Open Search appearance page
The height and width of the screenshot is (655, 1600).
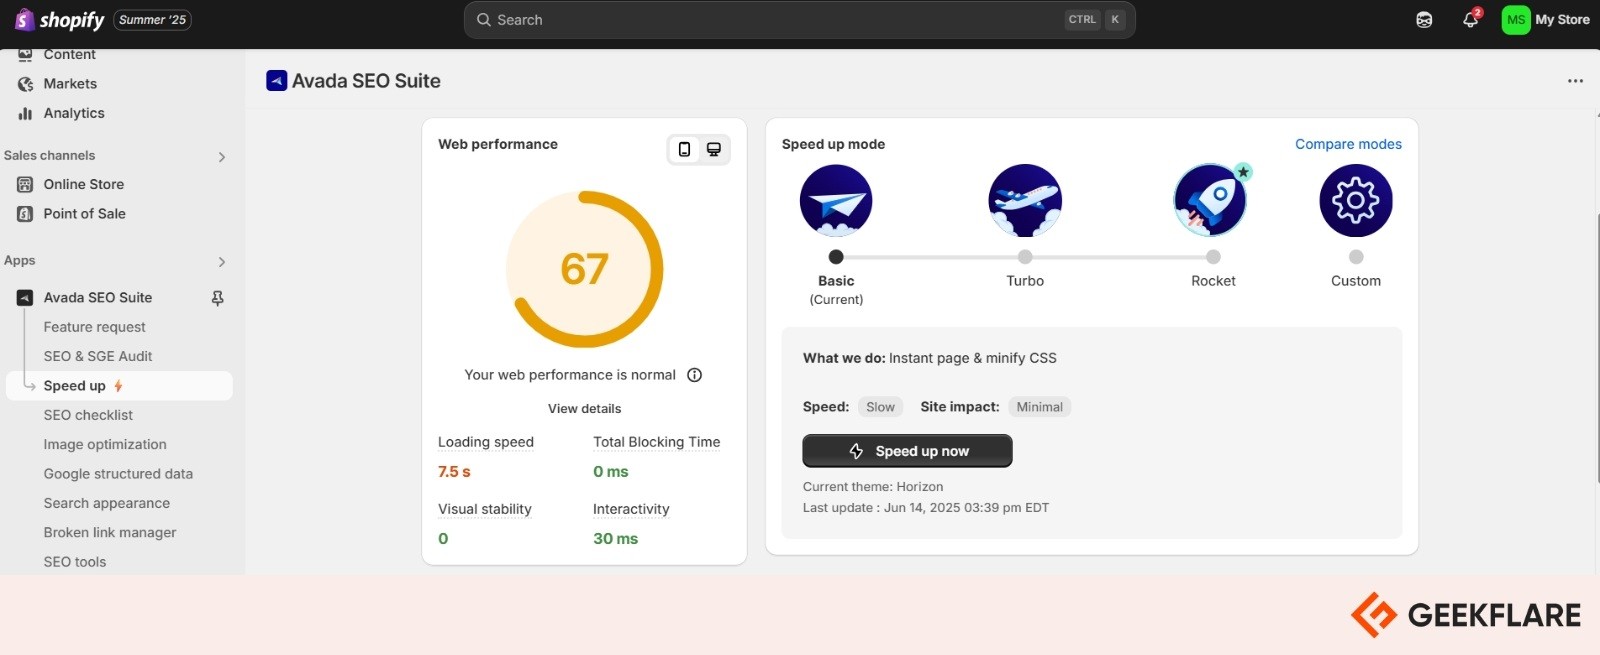coord(106,503)
